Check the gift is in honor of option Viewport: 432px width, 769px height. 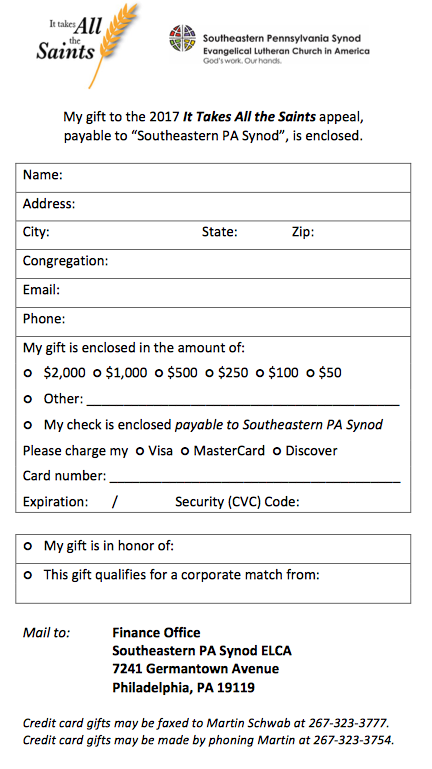click(28, 546)
